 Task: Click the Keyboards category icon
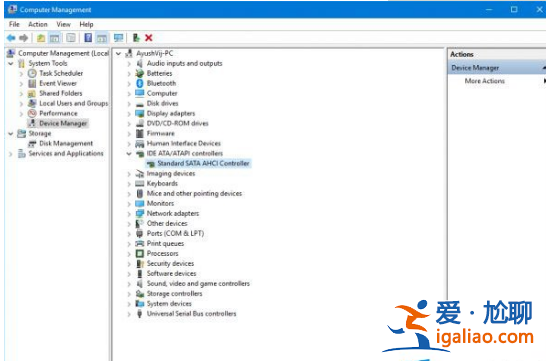[140, 184]
